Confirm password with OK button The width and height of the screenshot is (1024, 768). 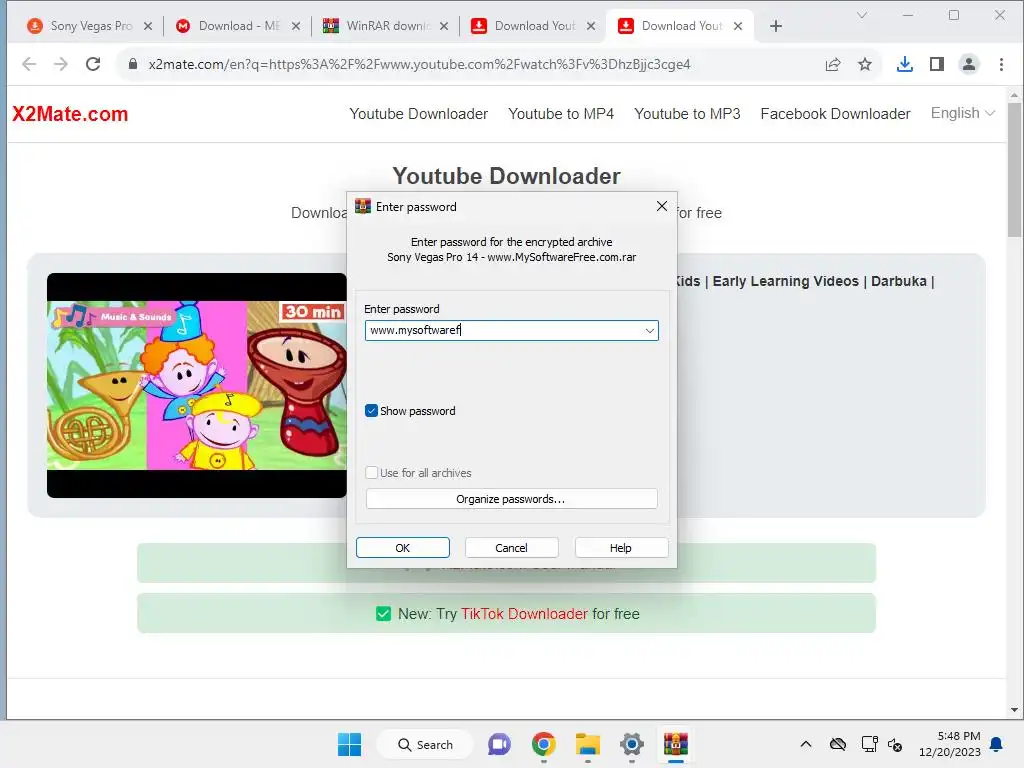pos(403,548)
